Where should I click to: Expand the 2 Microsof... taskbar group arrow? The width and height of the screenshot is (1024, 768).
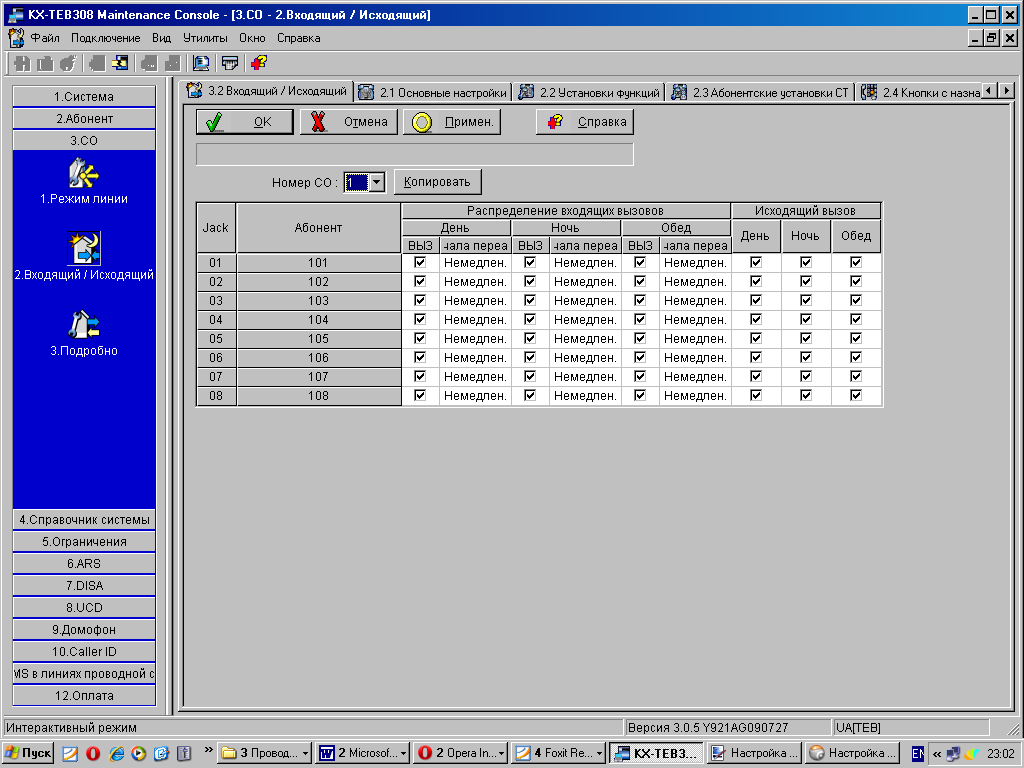point(403,754)
